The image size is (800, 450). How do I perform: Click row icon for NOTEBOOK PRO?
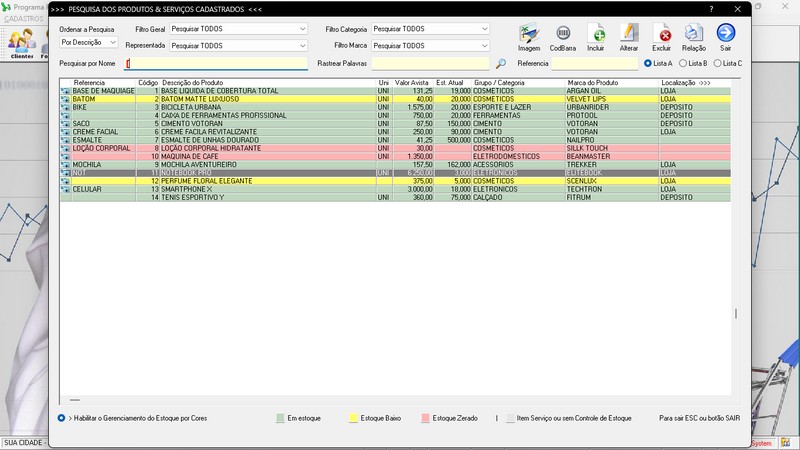65,172
